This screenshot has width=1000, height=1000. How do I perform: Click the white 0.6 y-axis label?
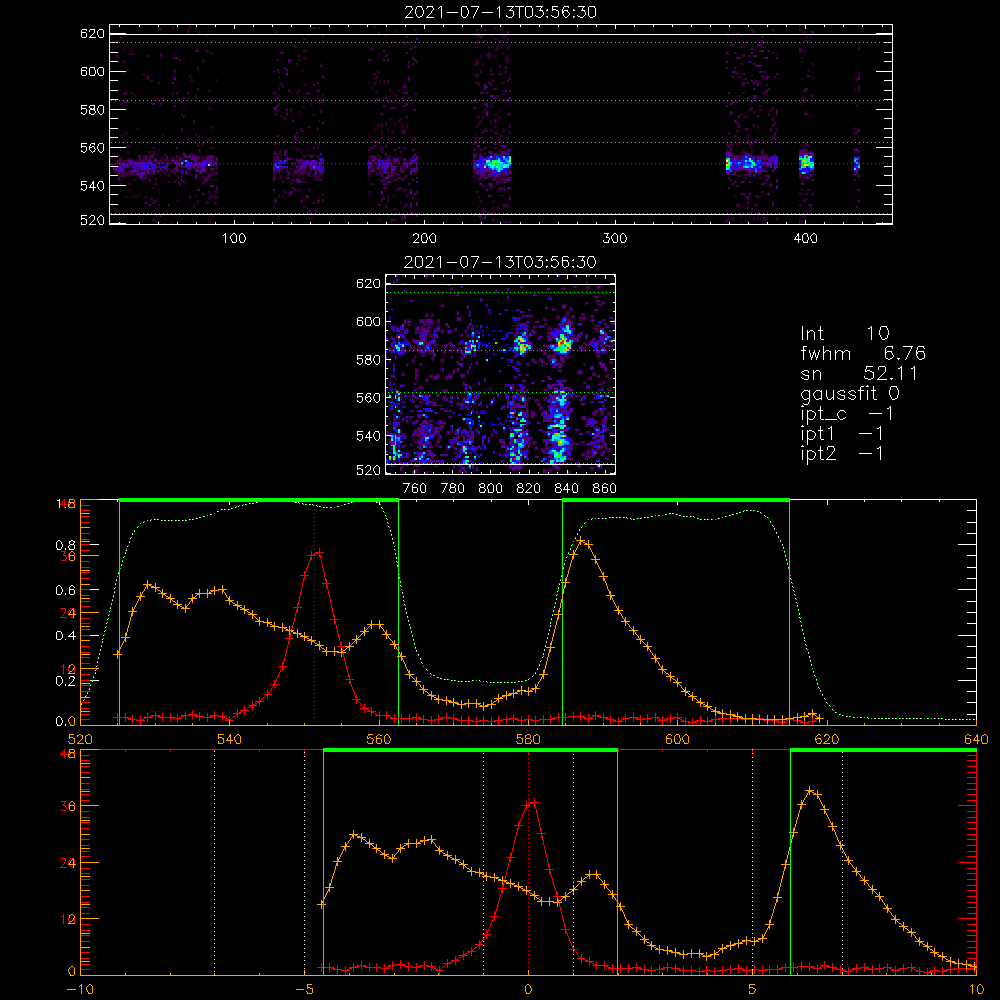65,591
